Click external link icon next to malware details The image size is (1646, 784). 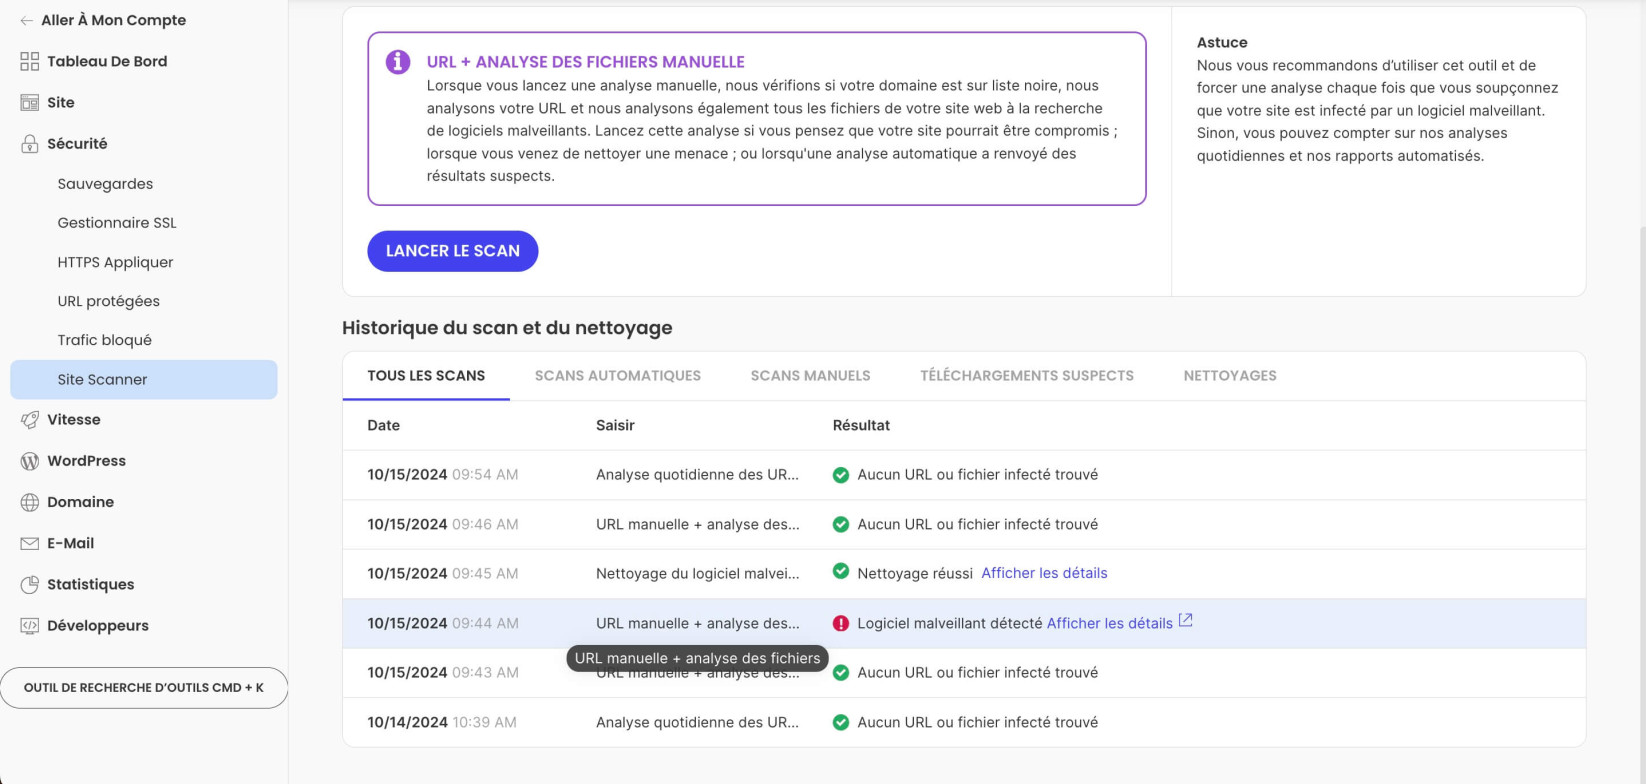tap(1186, 621)
